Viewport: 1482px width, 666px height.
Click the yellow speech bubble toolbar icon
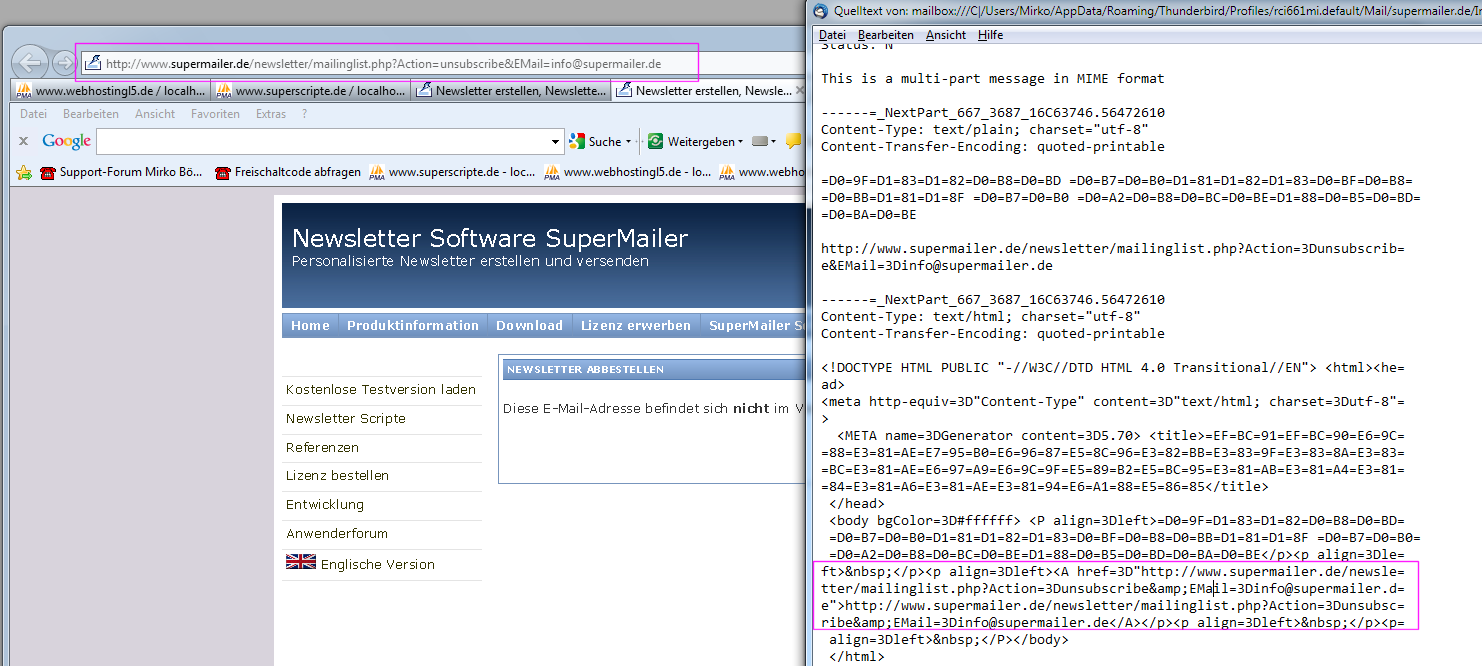click(794, 141)
